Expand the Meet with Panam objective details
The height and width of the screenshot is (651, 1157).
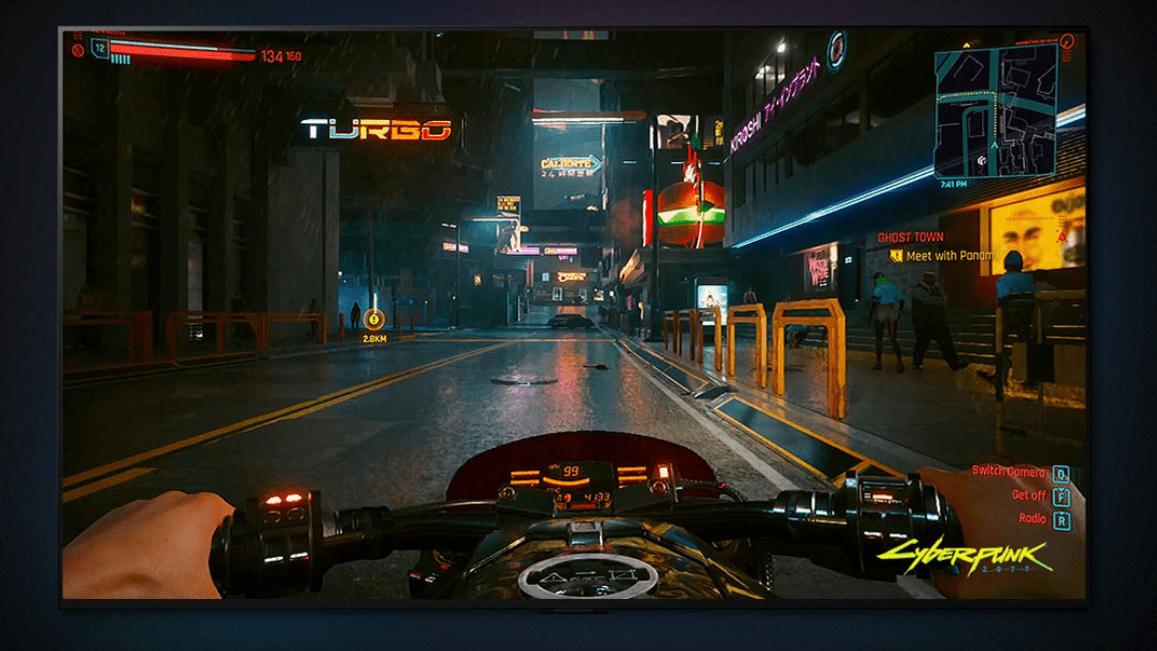[x=949, y=255]
